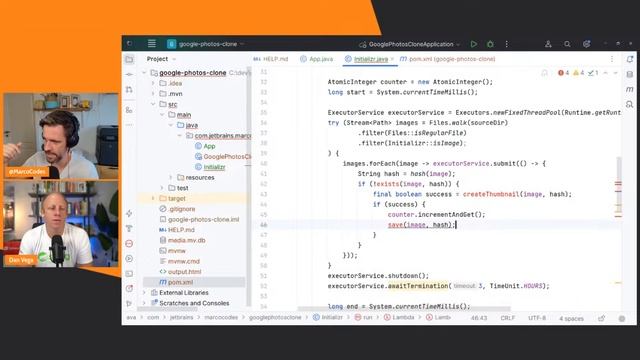
Task: Open the Project view selector dropdown
Action: pyautogui.click(x=161, y=59)
